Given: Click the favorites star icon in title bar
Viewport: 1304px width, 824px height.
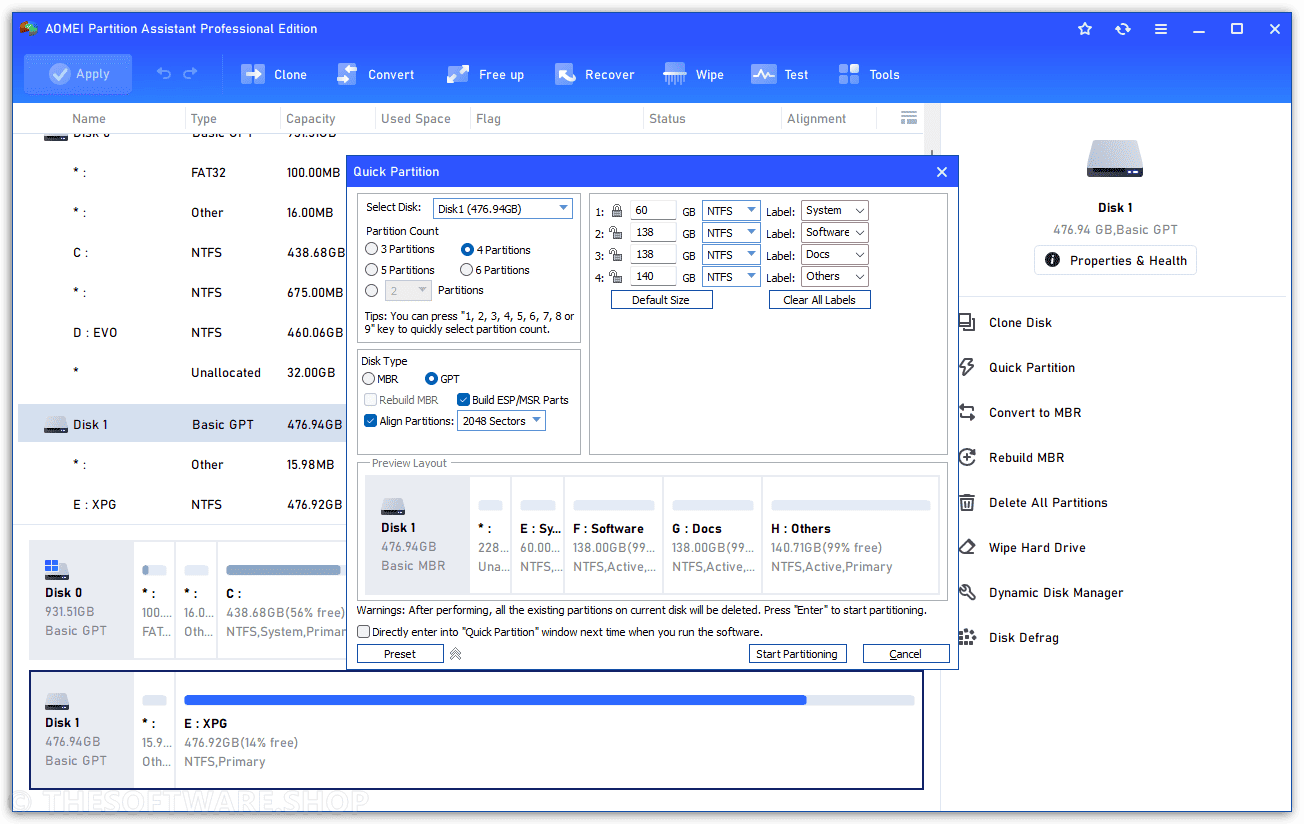Looking at the screenshot, I should [x=1085, y=29].
